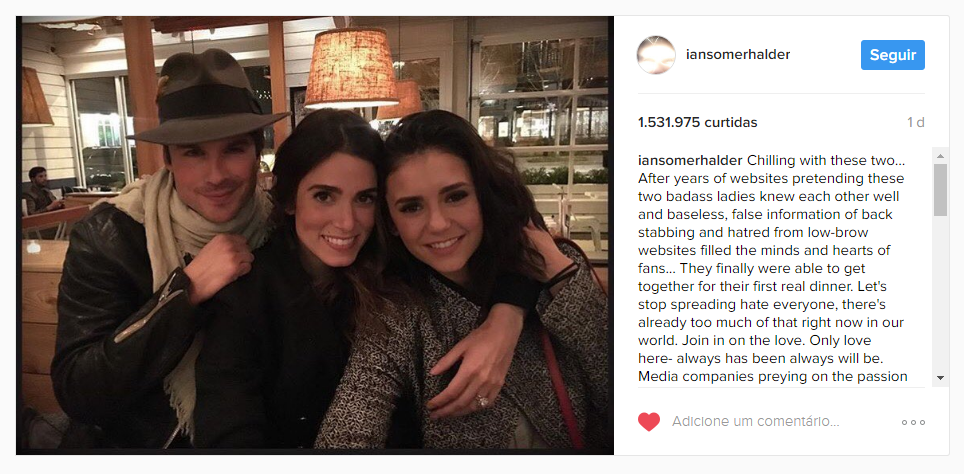Screen dimensions: 964x474
Task: Click the caption scrollbar track below the thumb
Action: coord(940,293)
